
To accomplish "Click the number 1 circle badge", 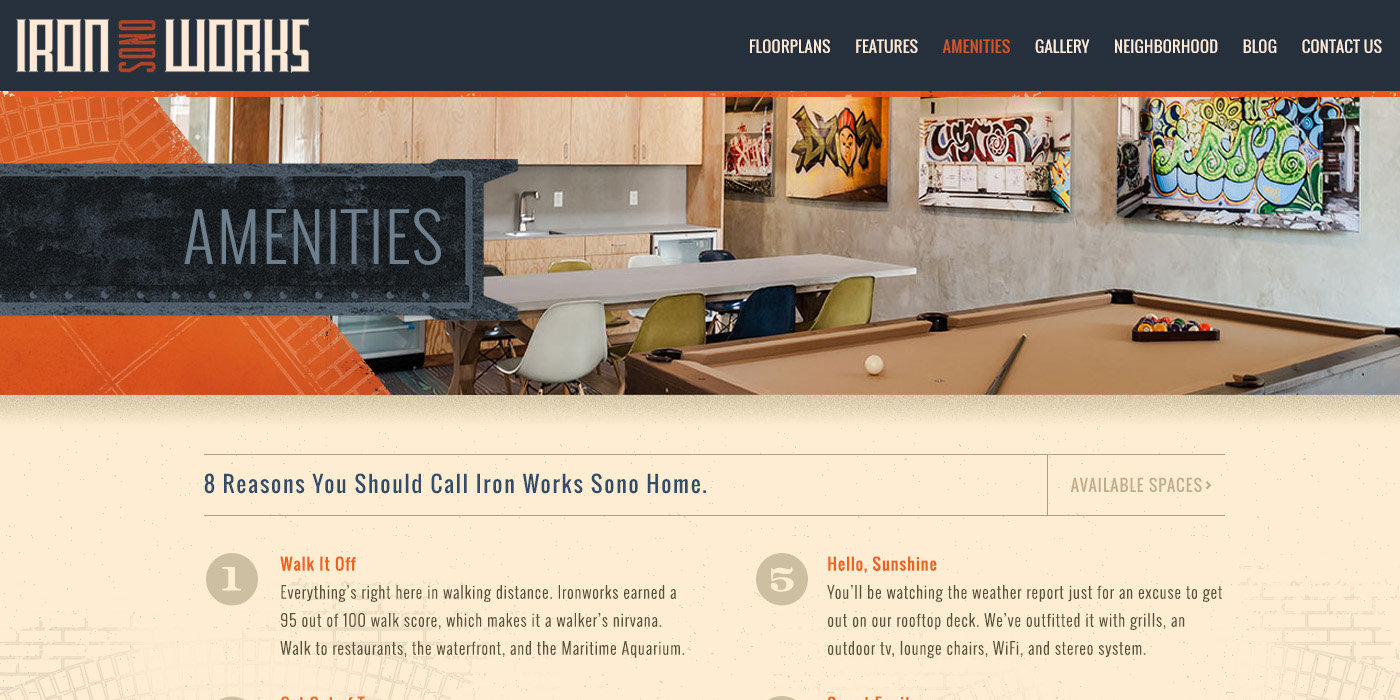I will coord(232,579).
